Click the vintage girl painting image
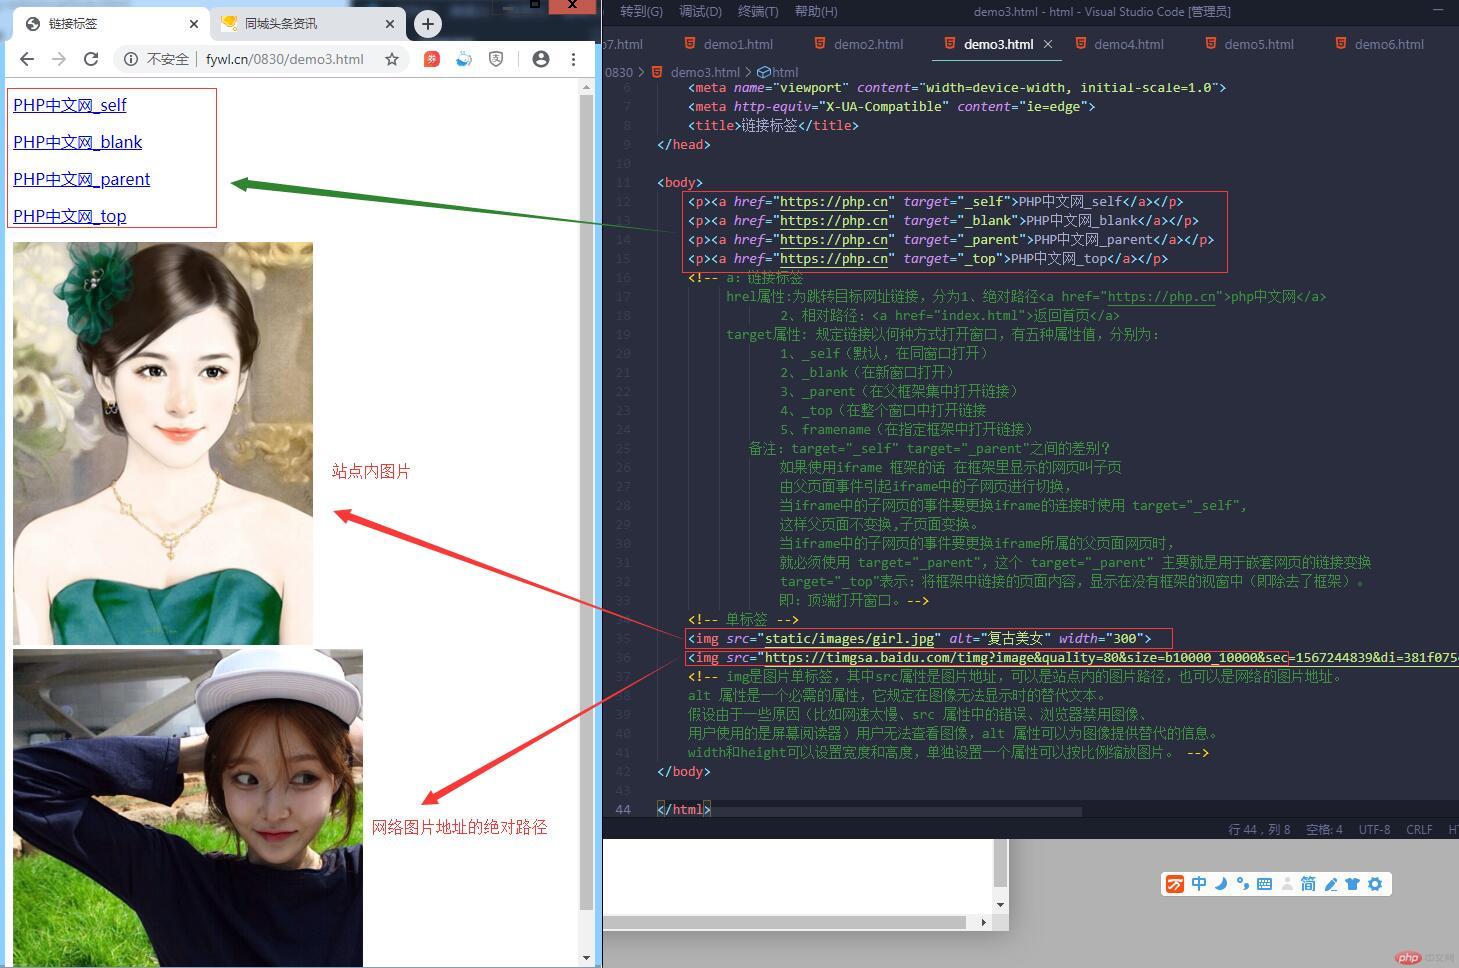 tap(163, 443)
